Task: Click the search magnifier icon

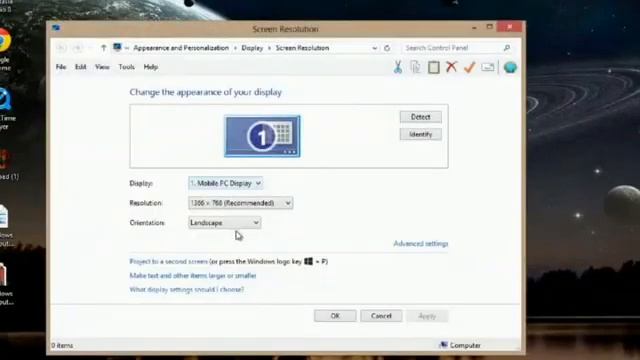Action: (x=507, y=48)
